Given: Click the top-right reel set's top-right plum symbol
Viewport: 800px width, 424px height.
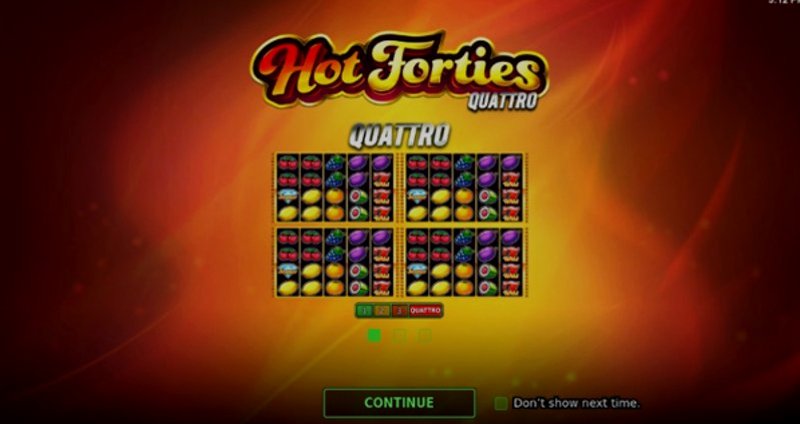Looking at the screenshot, I should pyautogui.click(x=511, y=163).
